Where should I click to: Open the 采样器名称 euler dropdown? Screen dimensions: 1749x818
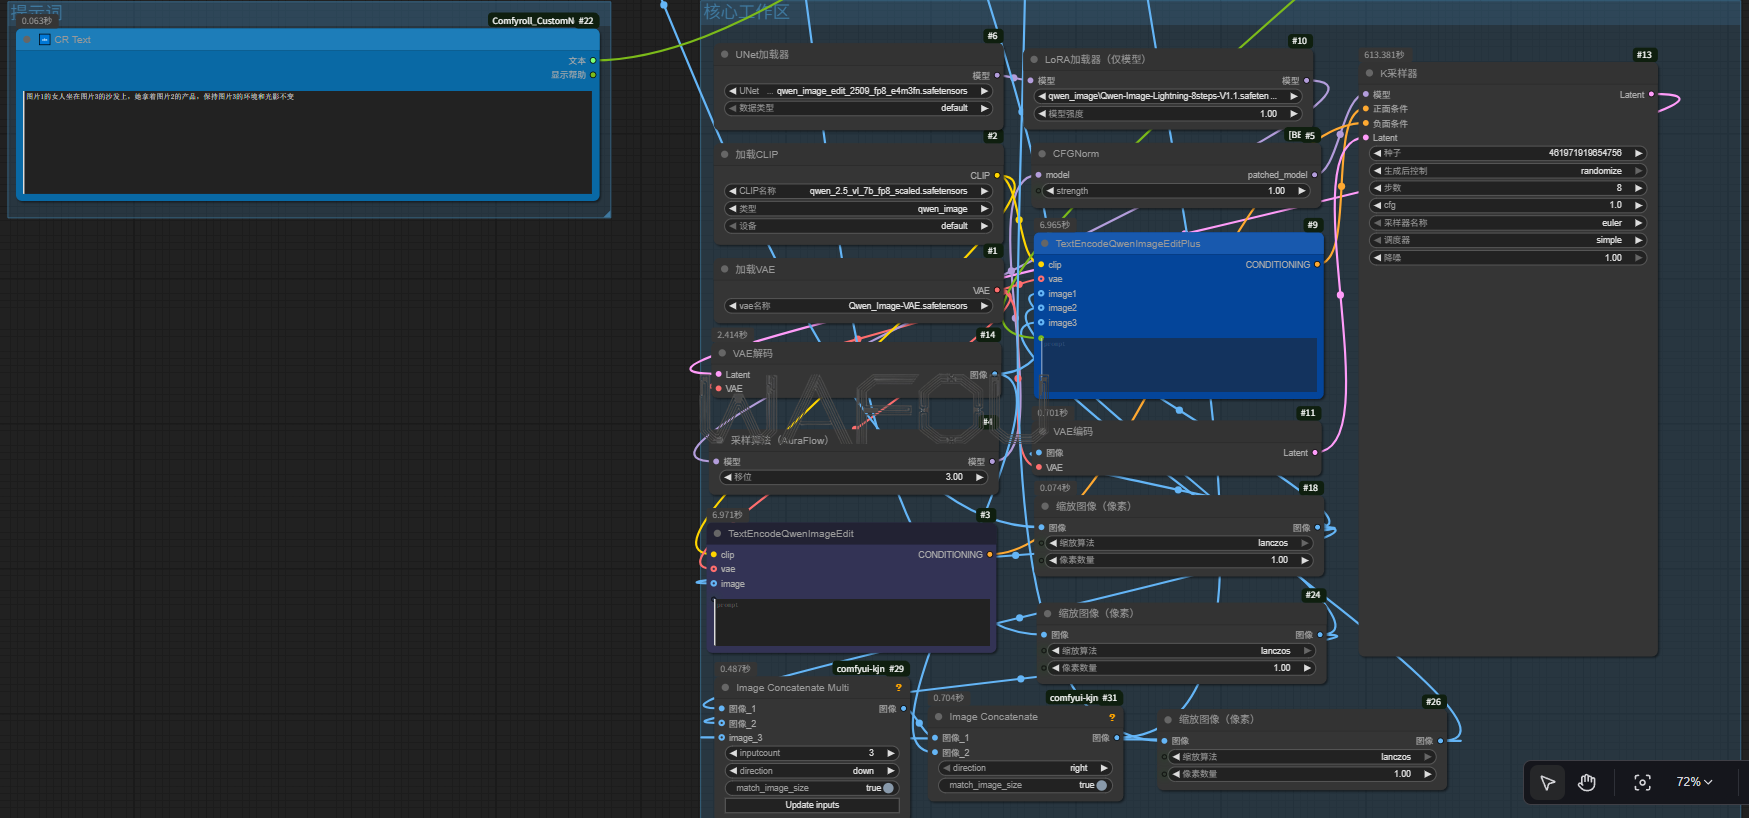[x=1507, y=223]
